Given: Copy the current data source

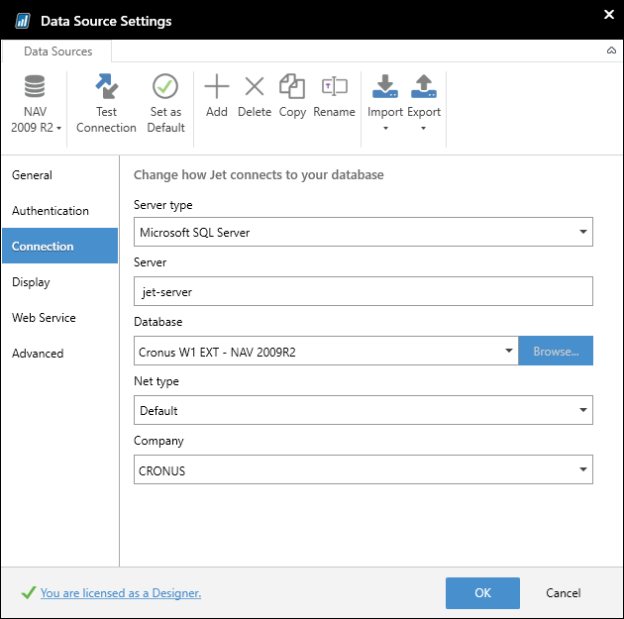Looking at the screenshot, I should coord(292,96).
